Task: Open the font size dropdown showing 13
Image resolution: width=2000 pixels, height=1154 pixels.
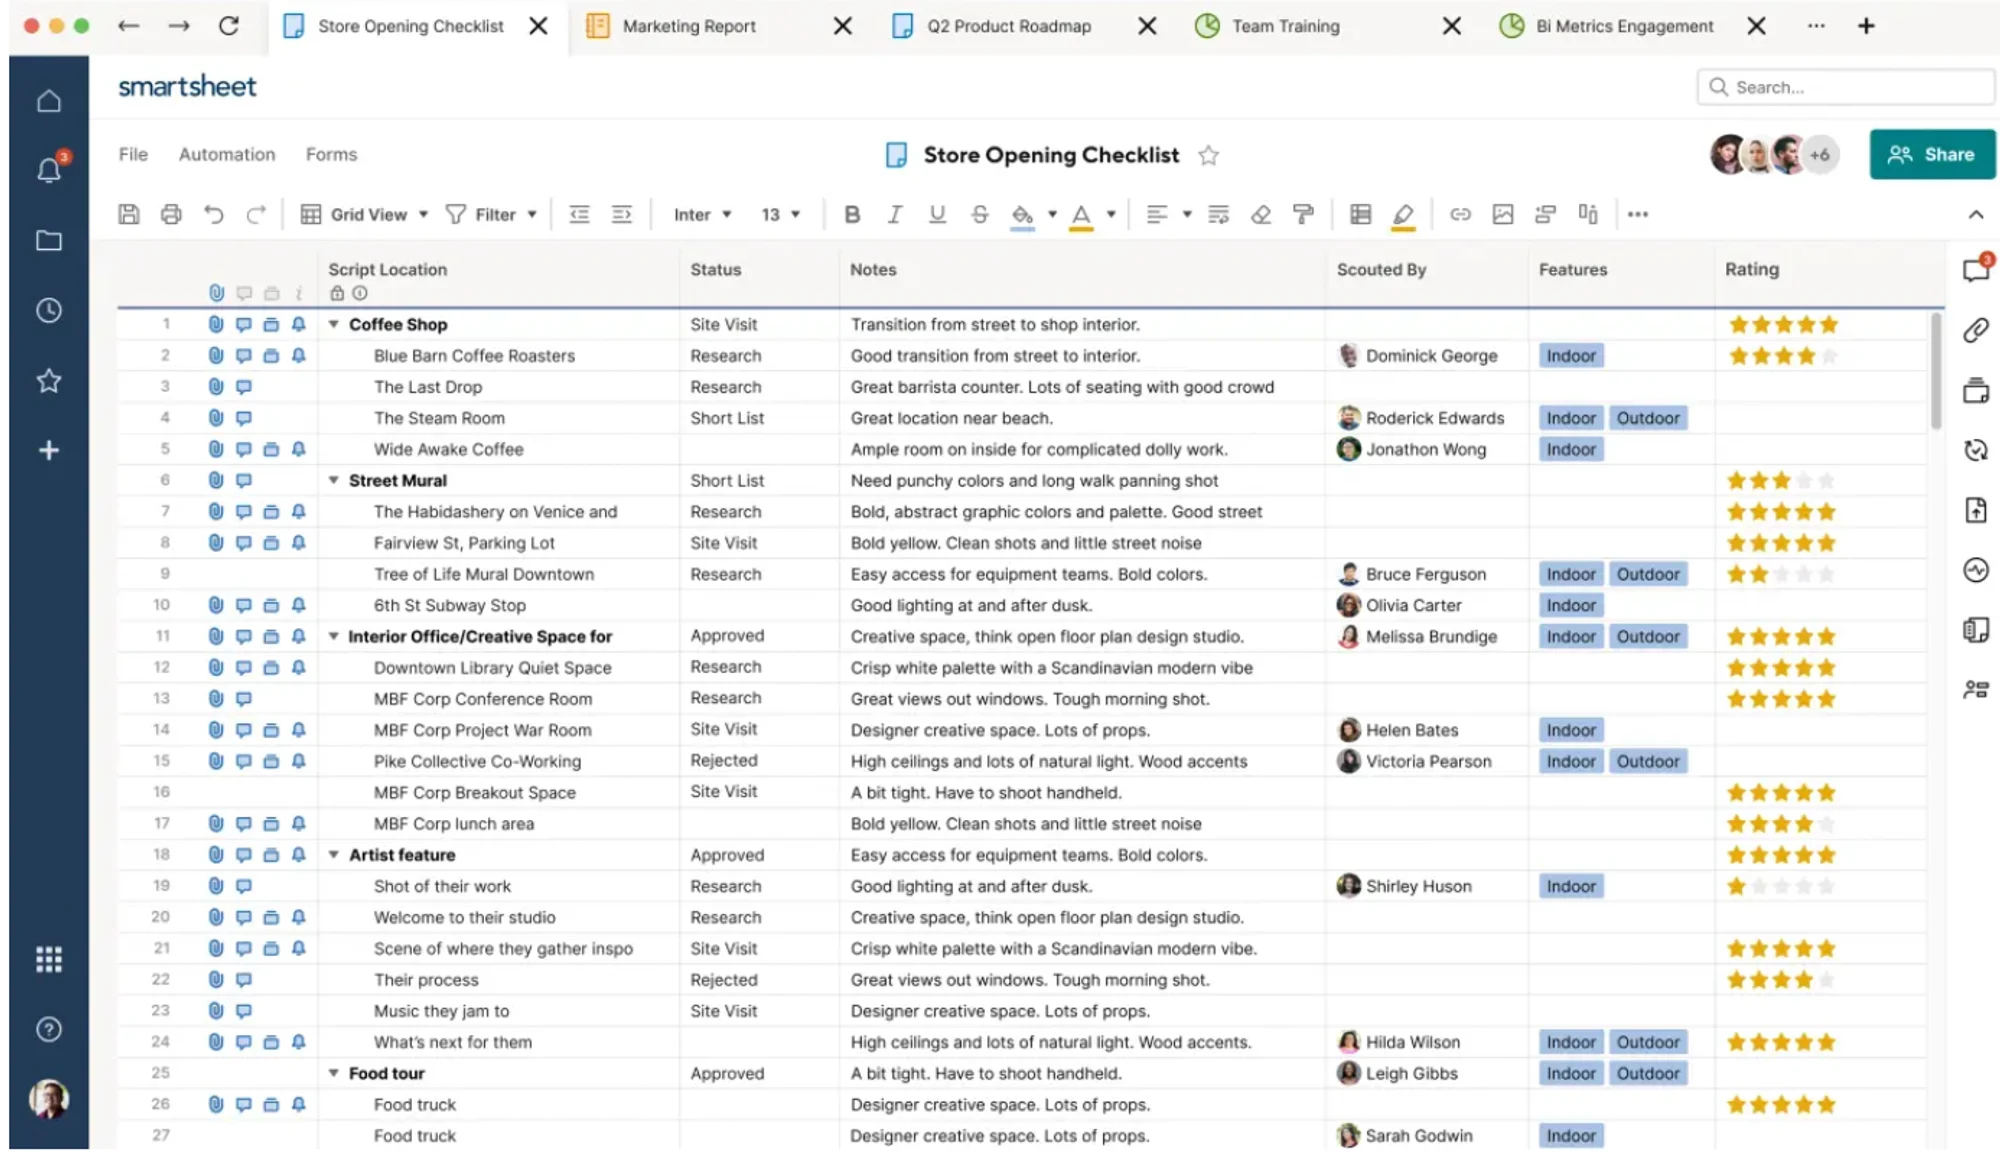Action: pyautogui.click(x=780, y=213)
